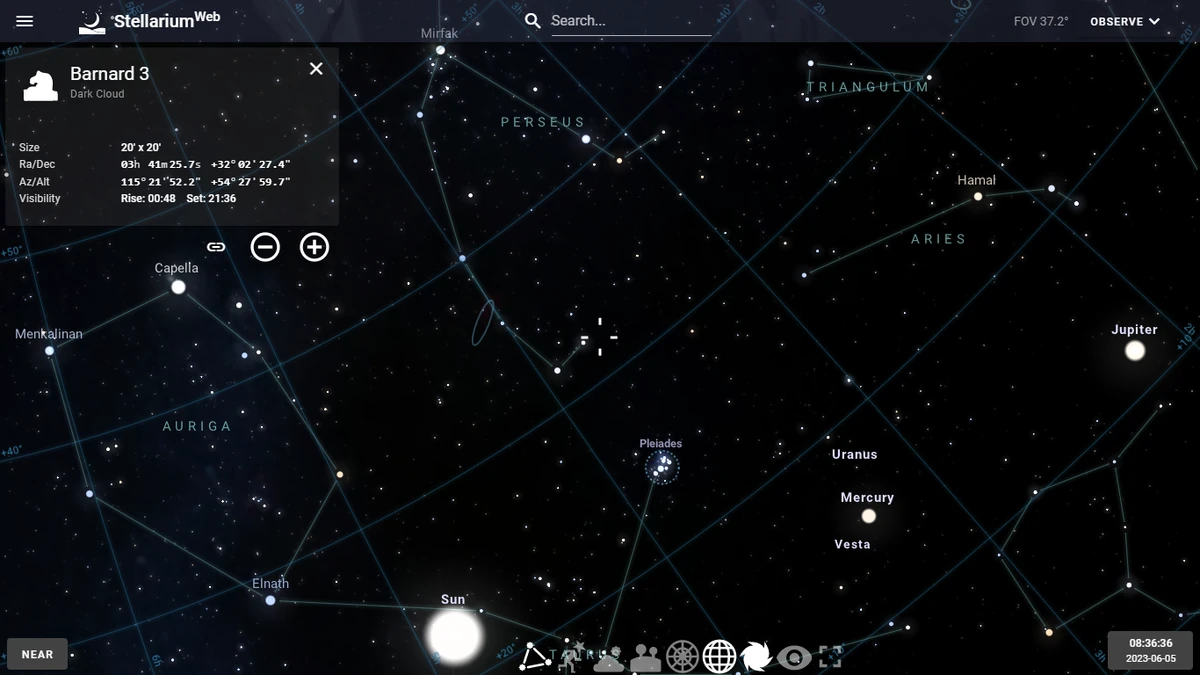Enable night mode with the eye icon

[793, 657]
